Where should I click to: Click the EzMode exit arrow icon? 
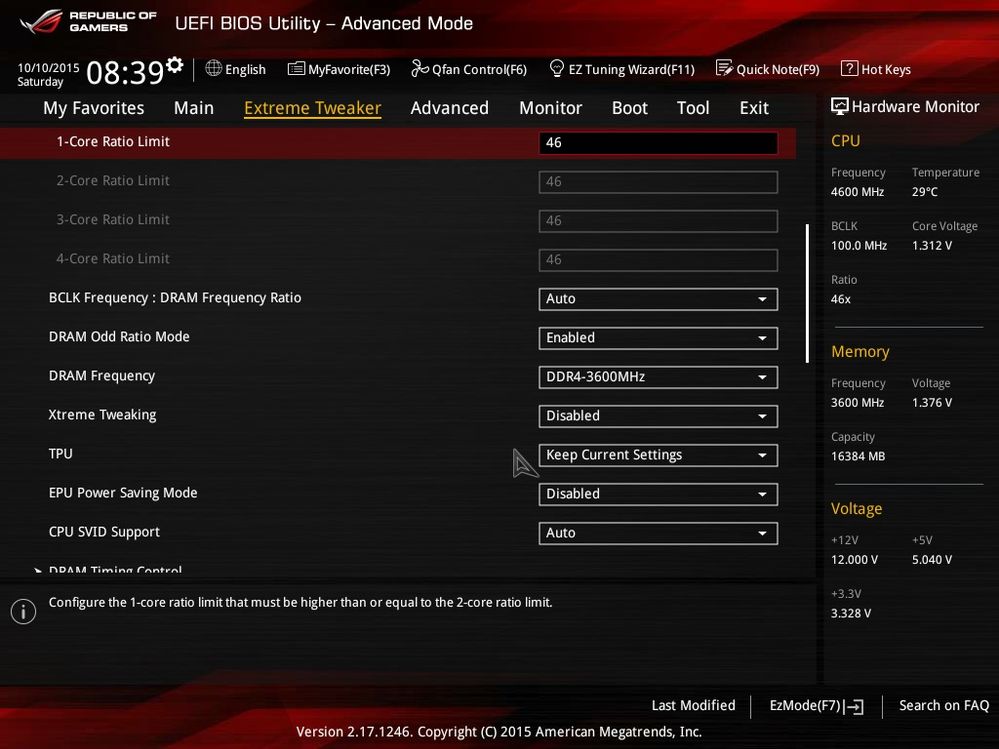pos(854,706)
